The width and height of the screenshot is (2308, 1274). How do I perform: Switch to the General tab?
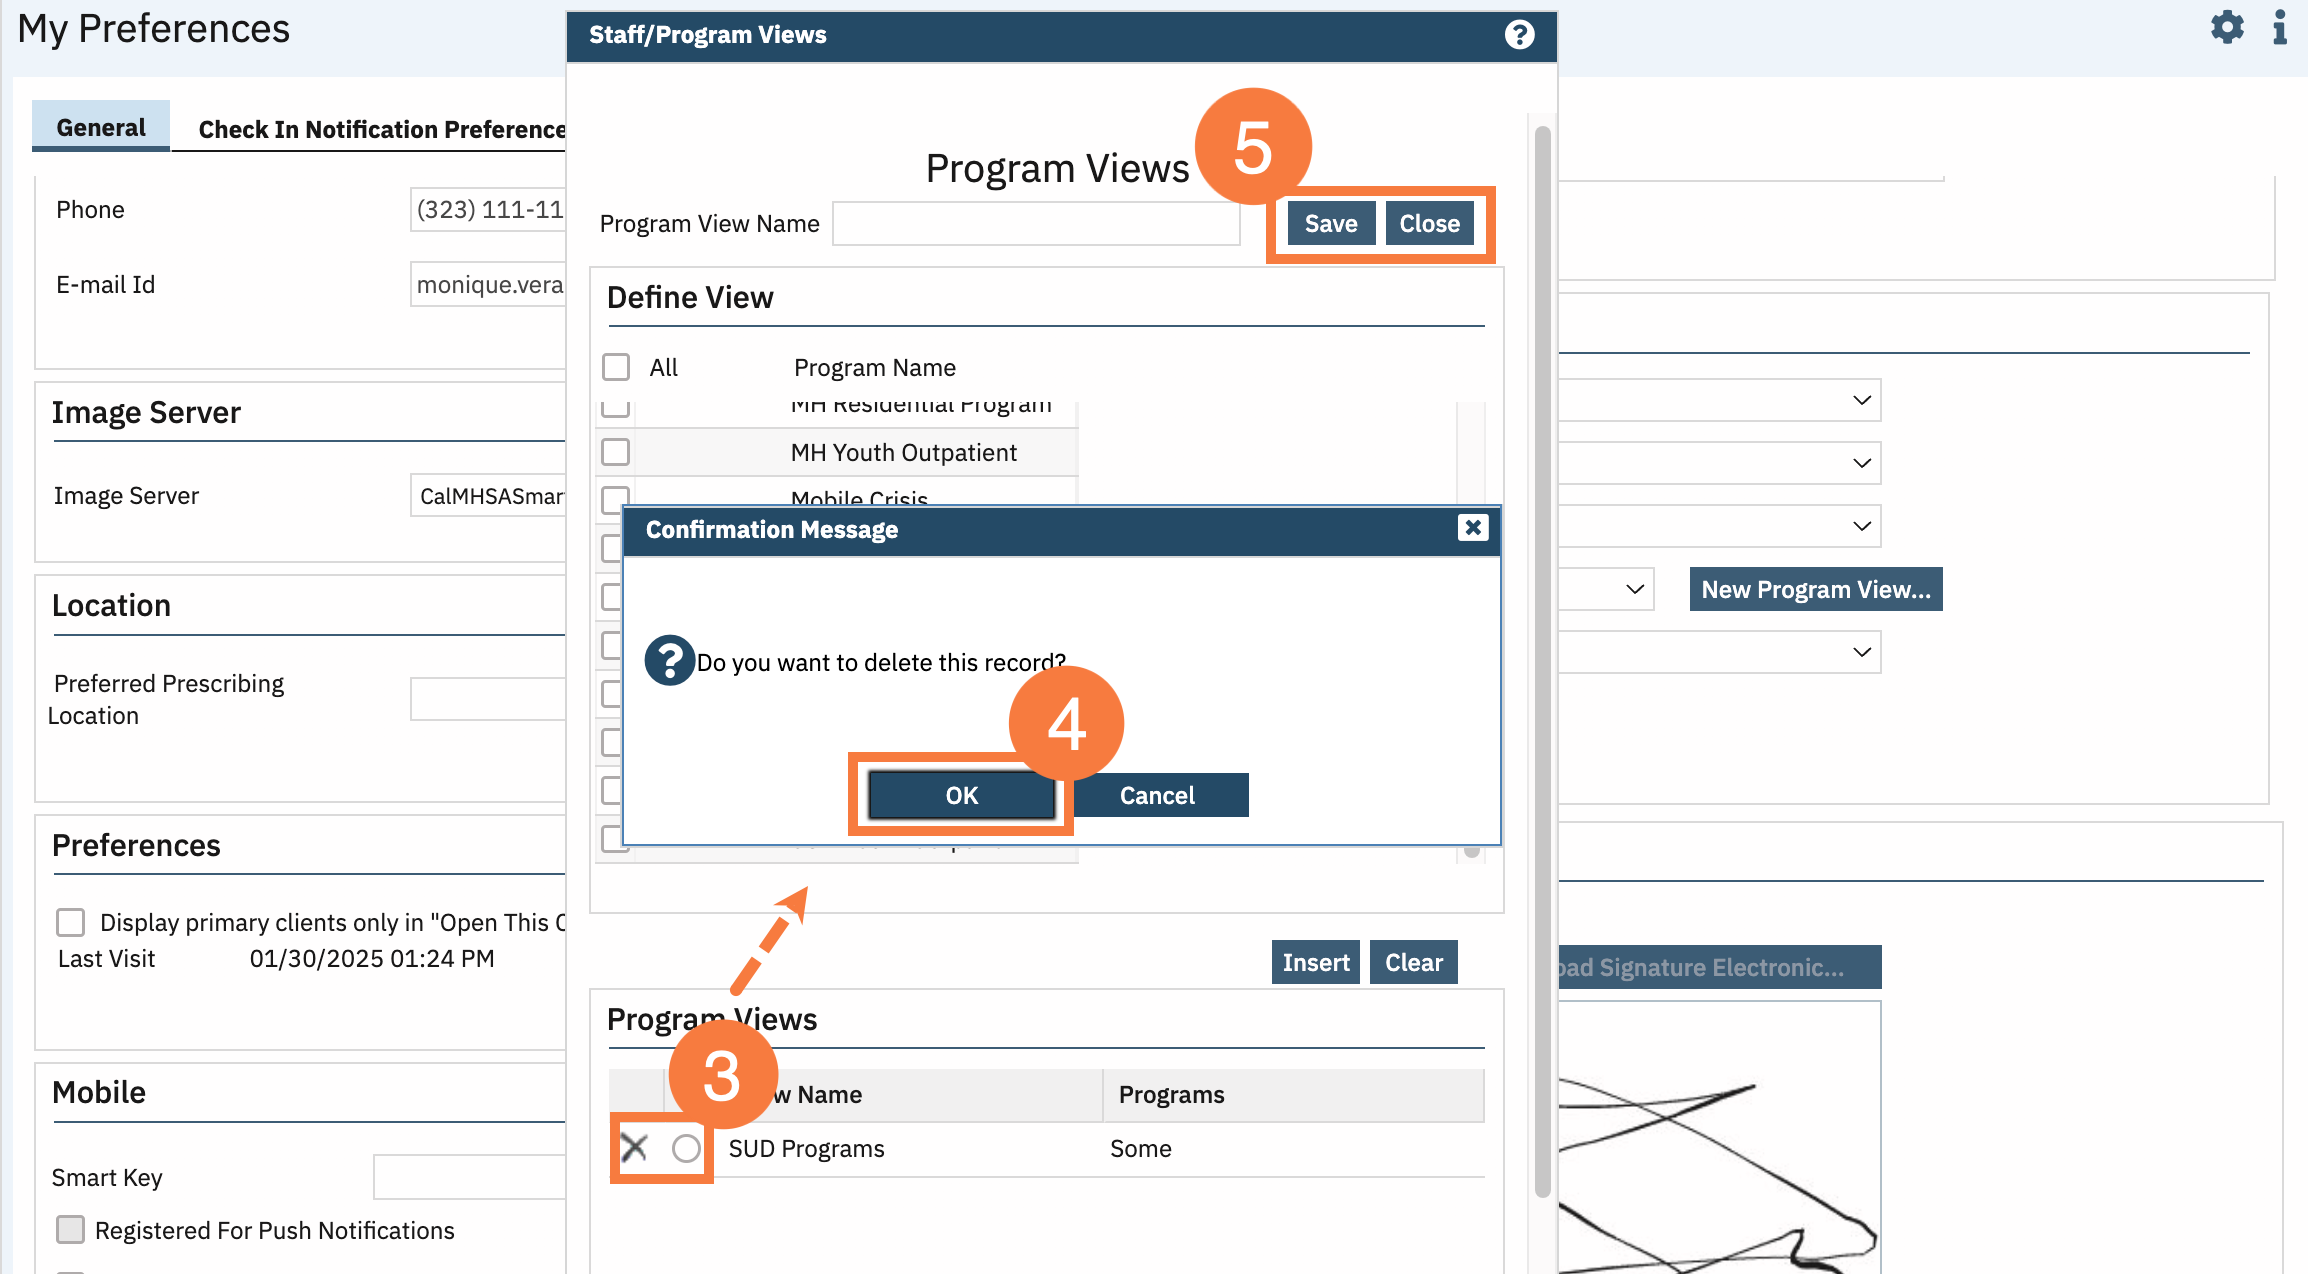(101, 128)
